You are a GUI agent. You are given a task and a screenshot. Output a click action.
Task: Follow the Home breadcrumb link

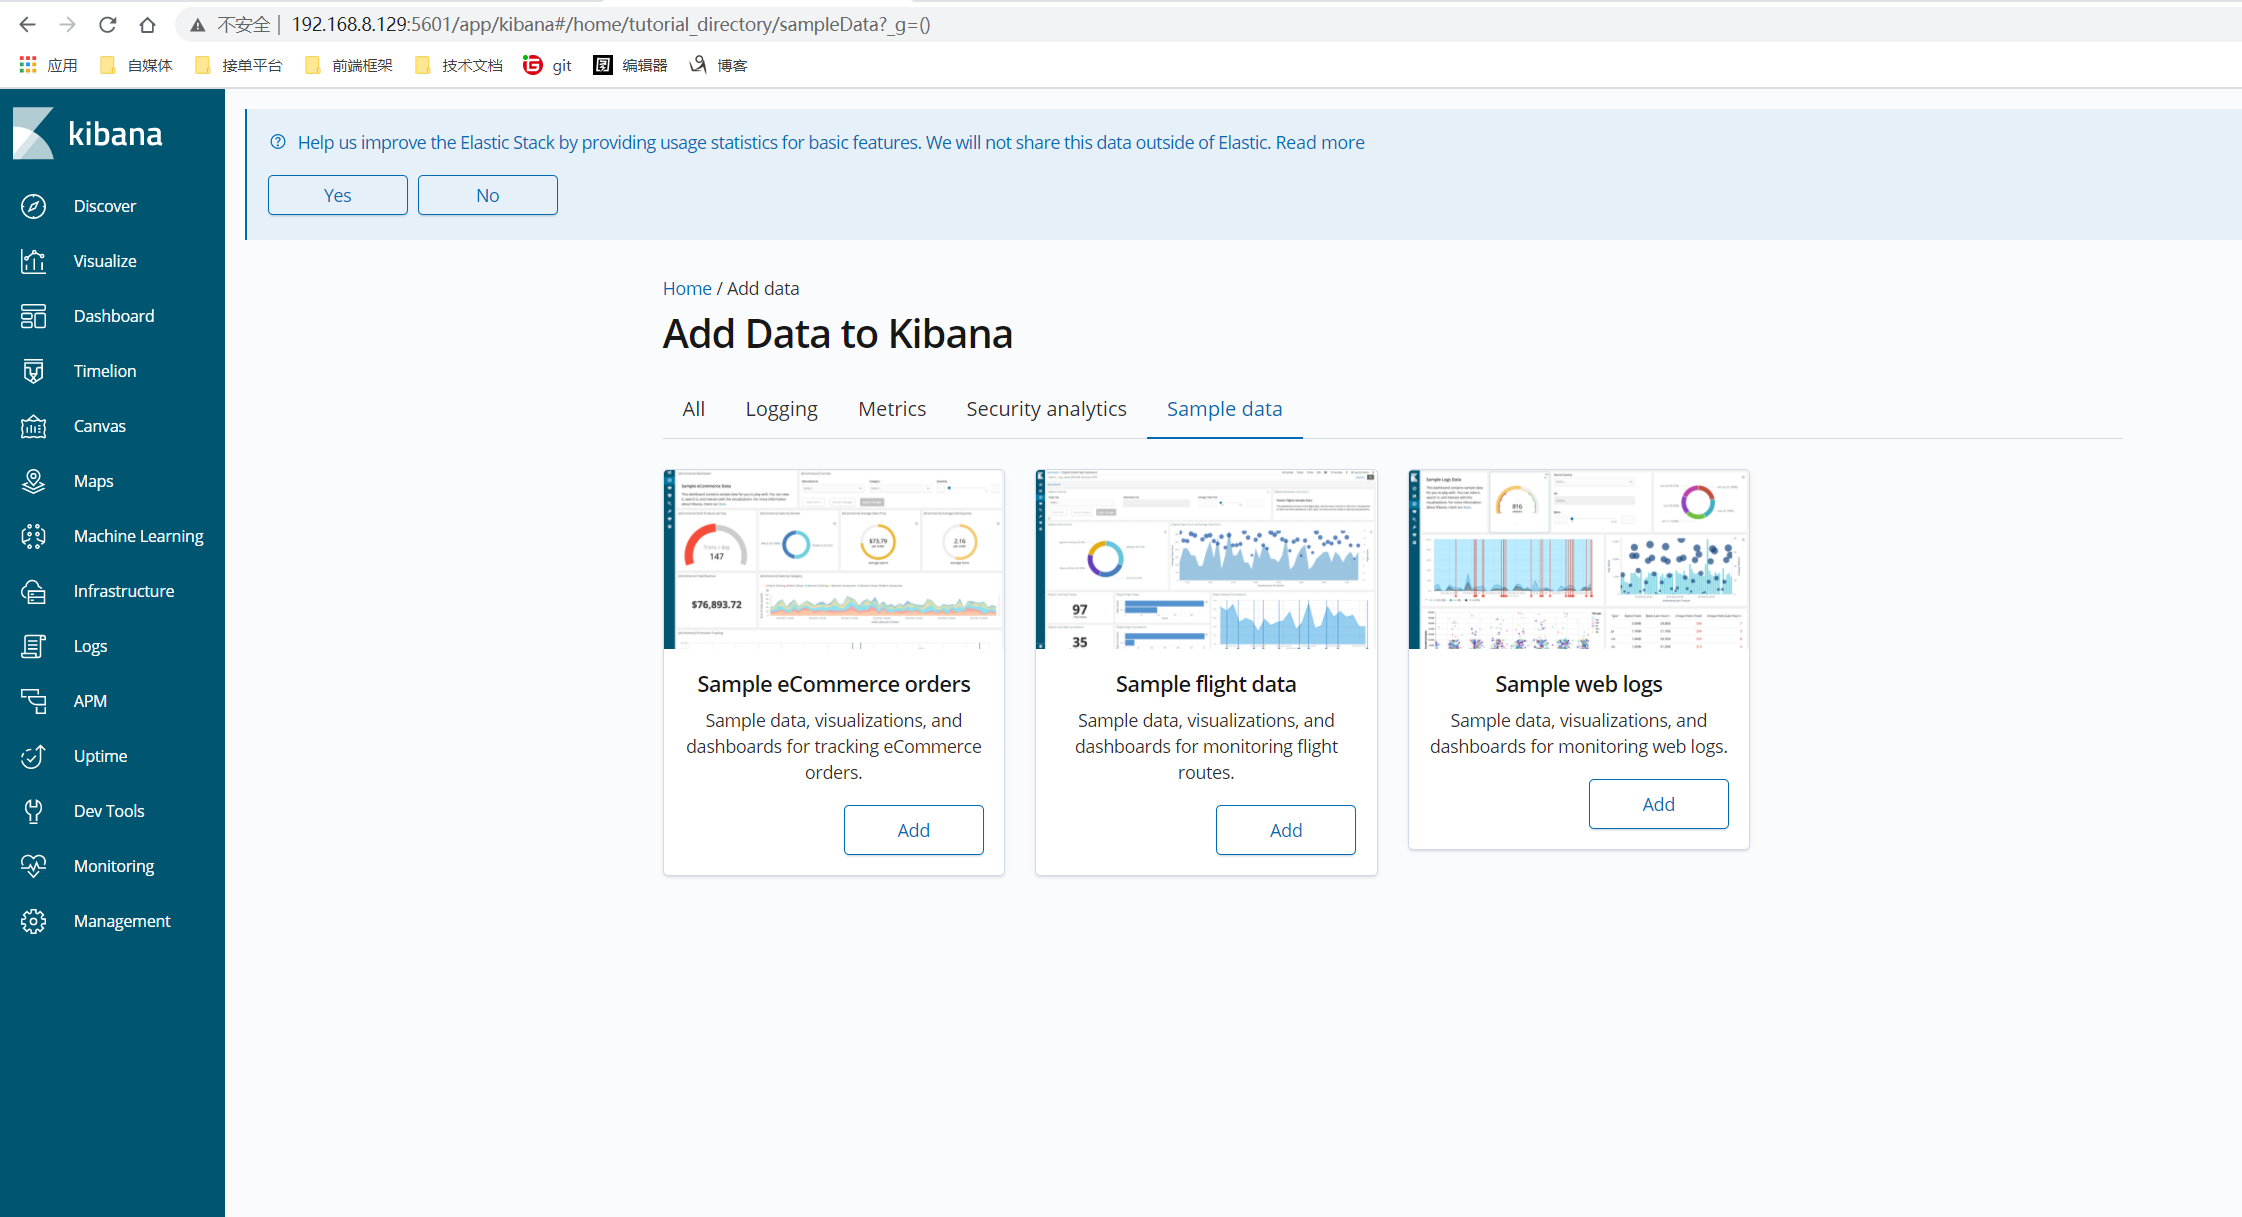point(687,288)
